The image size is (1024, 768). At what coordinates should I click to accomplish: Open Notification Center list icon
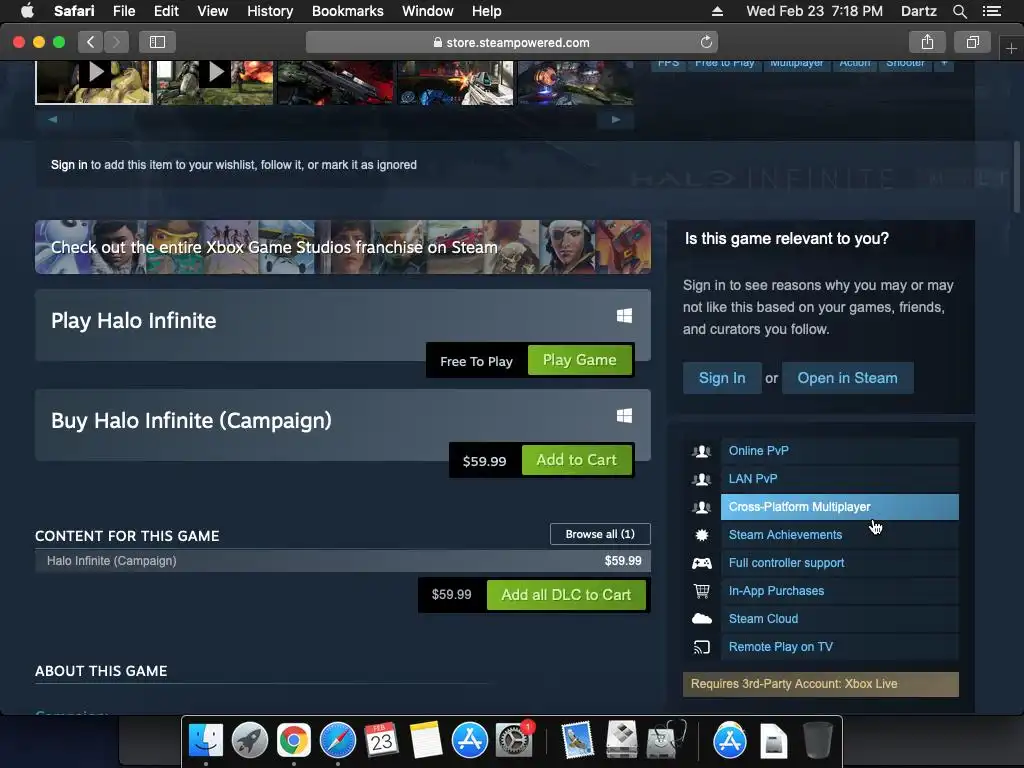[x=991, y=11]
